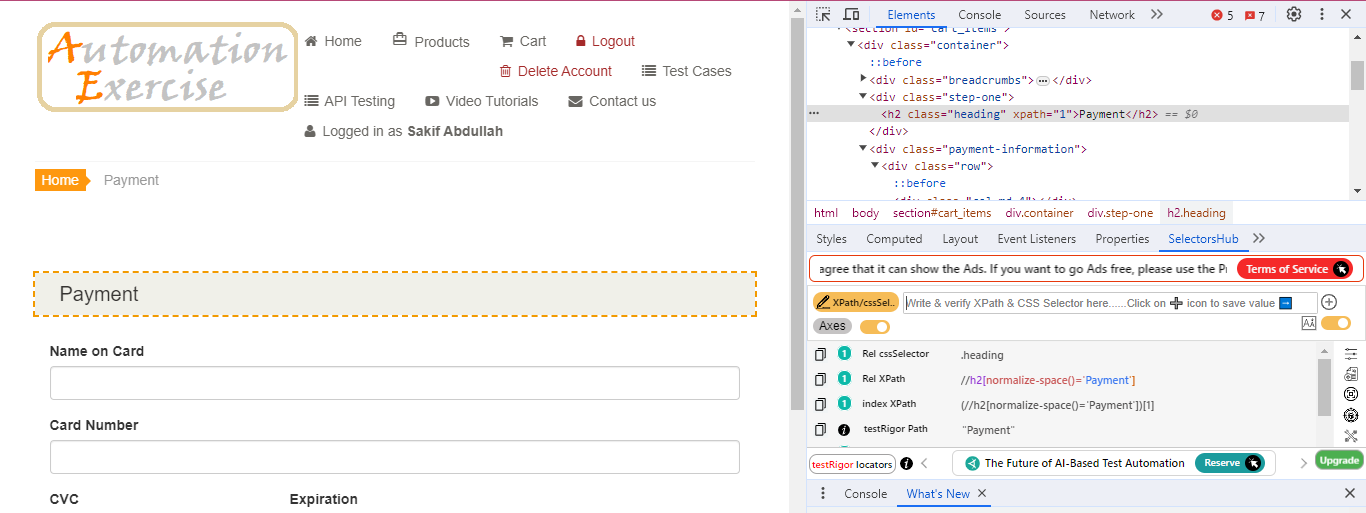
Task: Expand the collapsed breadcrumbs ellipsis badge
Action: 1042,80
